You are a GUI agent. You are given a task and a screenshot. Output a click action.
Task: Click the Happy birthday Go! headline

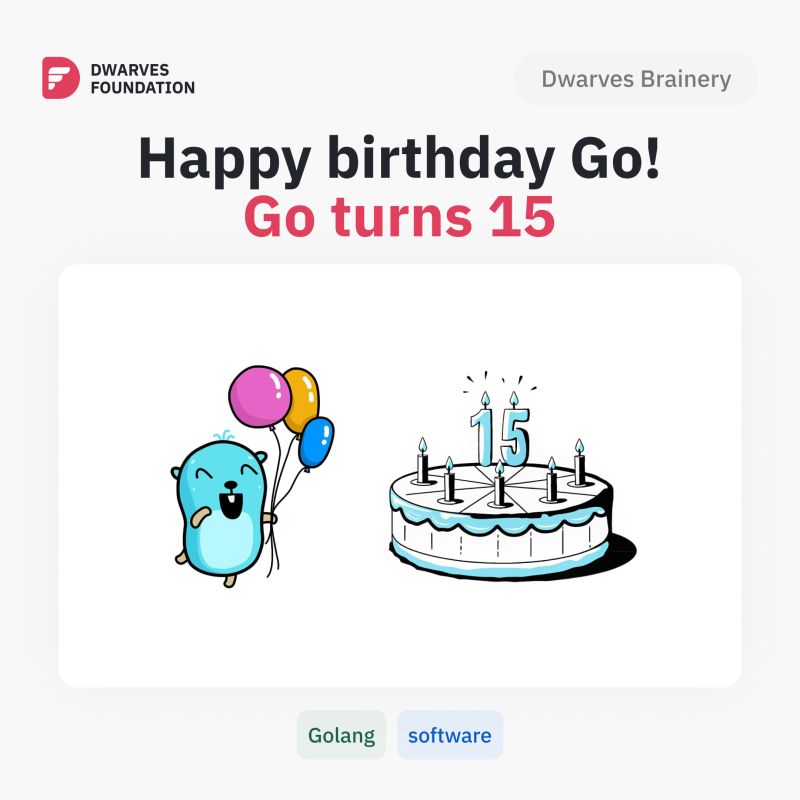399,158
